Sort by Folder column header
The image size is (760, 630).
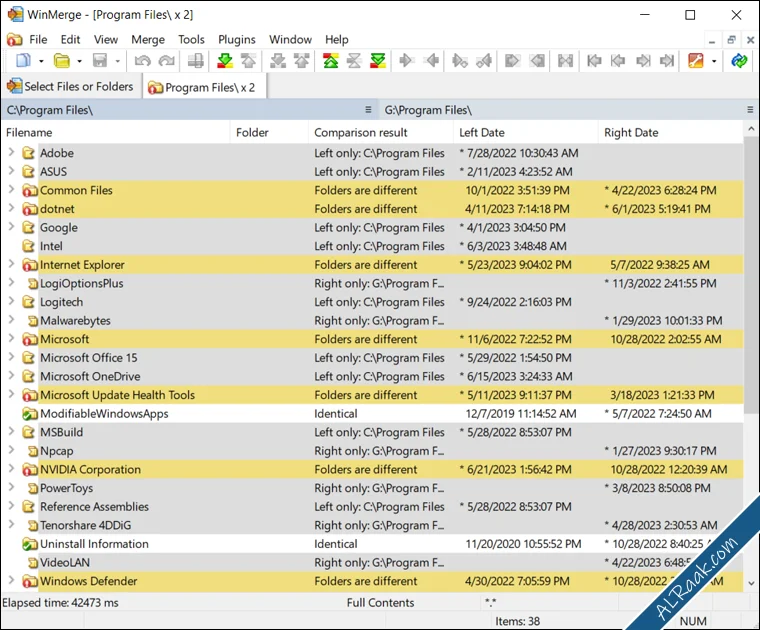tap(269, 132)
